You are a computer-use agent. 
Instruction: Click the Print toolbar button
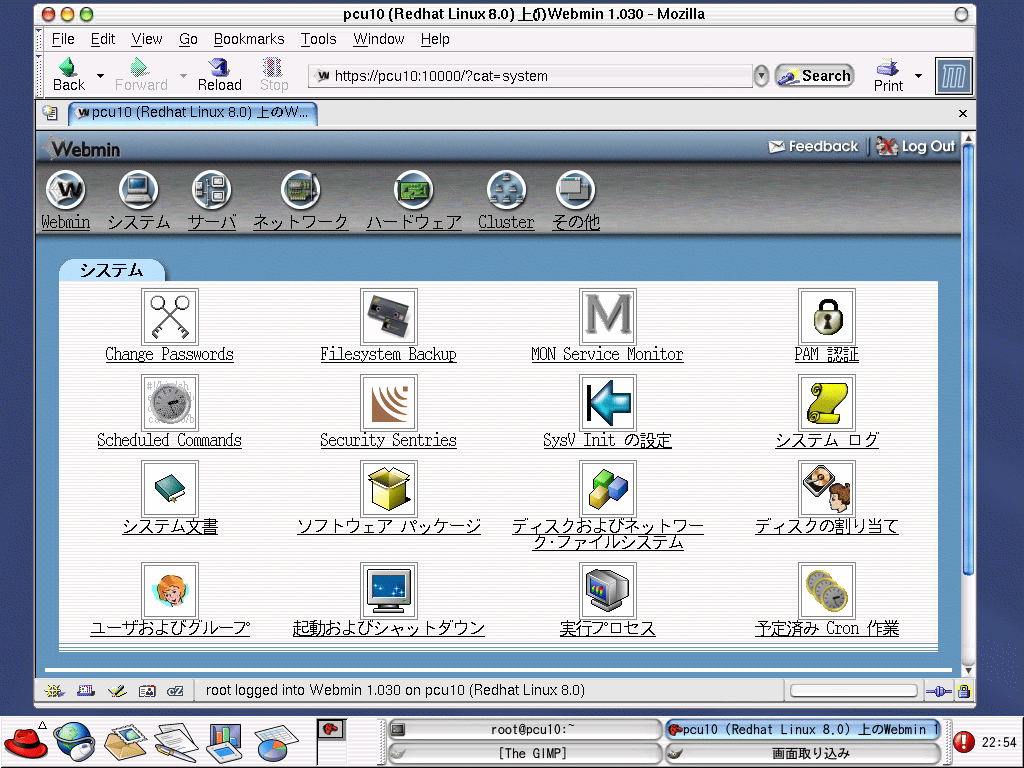pyautogui.click(x=888, y=75)
